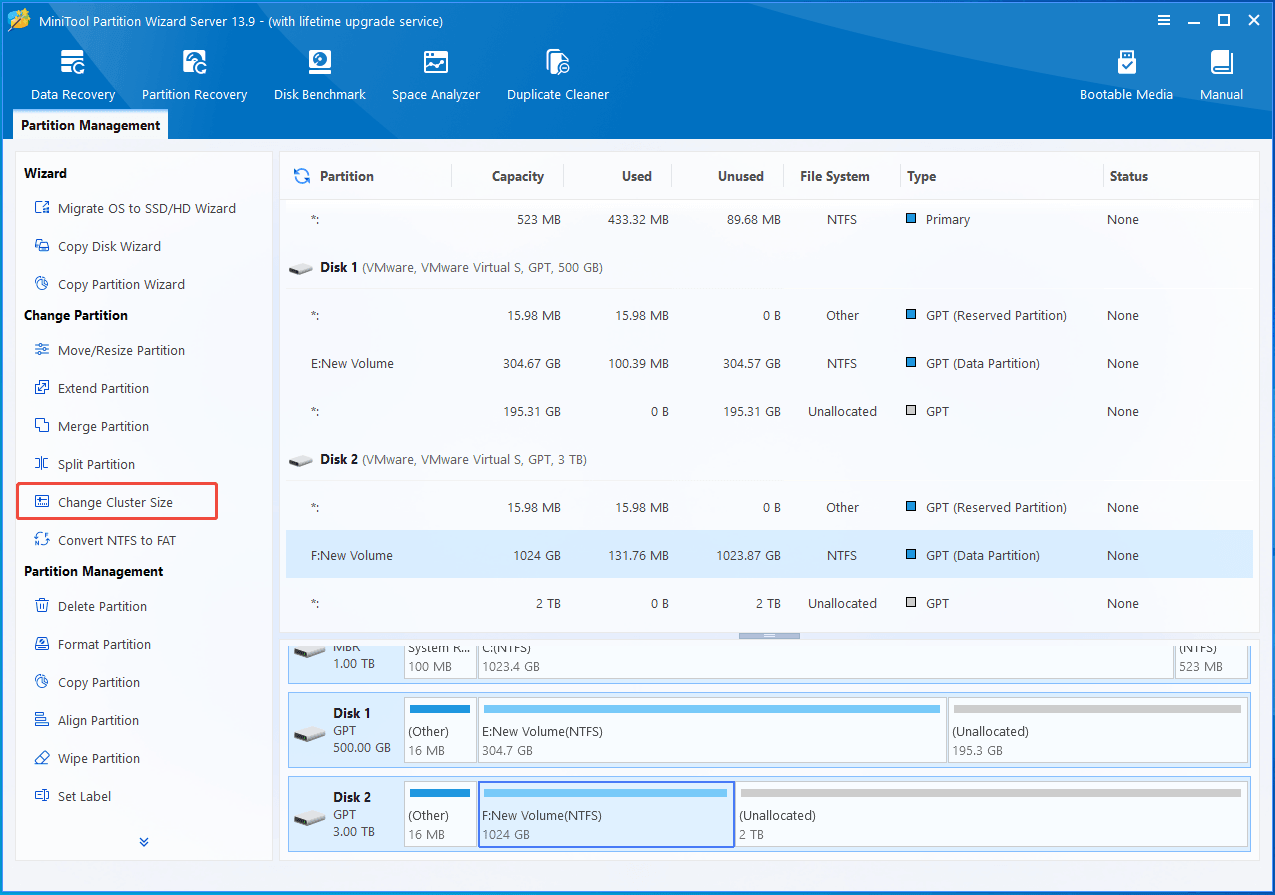The width and height of the screenshot is (1275, 895).
Task: Select the F:New Volume row
Action: [769, 555]
